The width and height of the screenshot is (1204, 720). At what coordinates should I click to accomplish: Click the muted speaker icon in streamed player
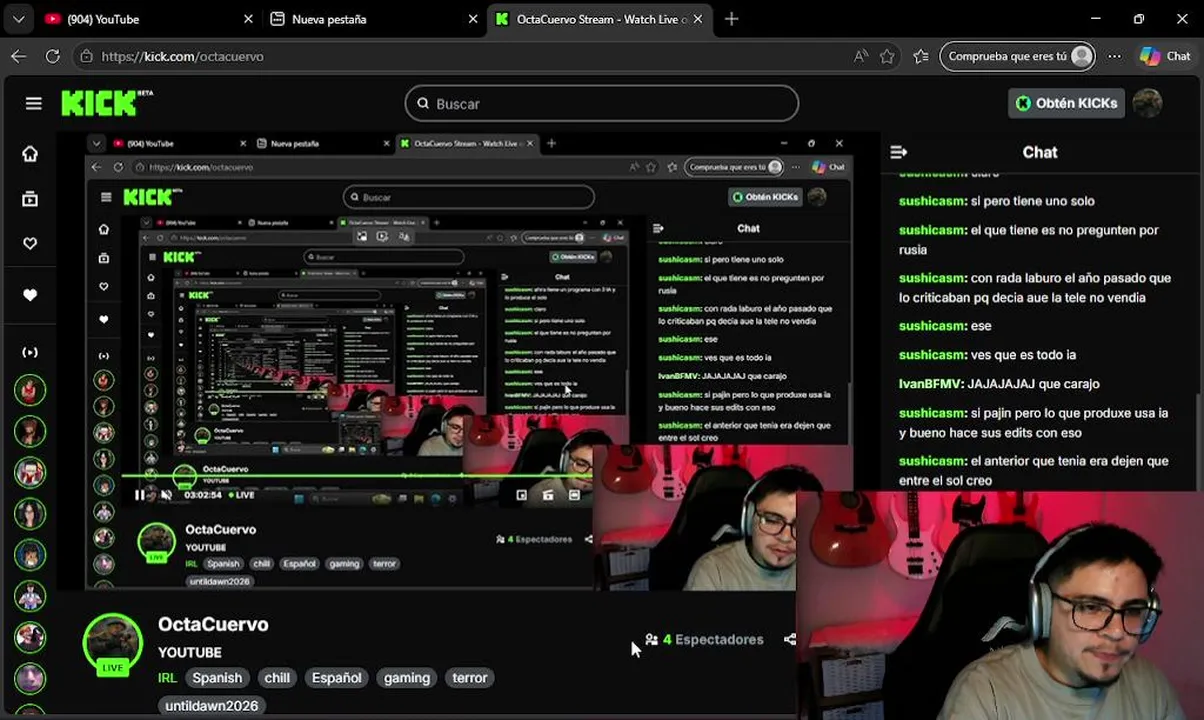166,495
